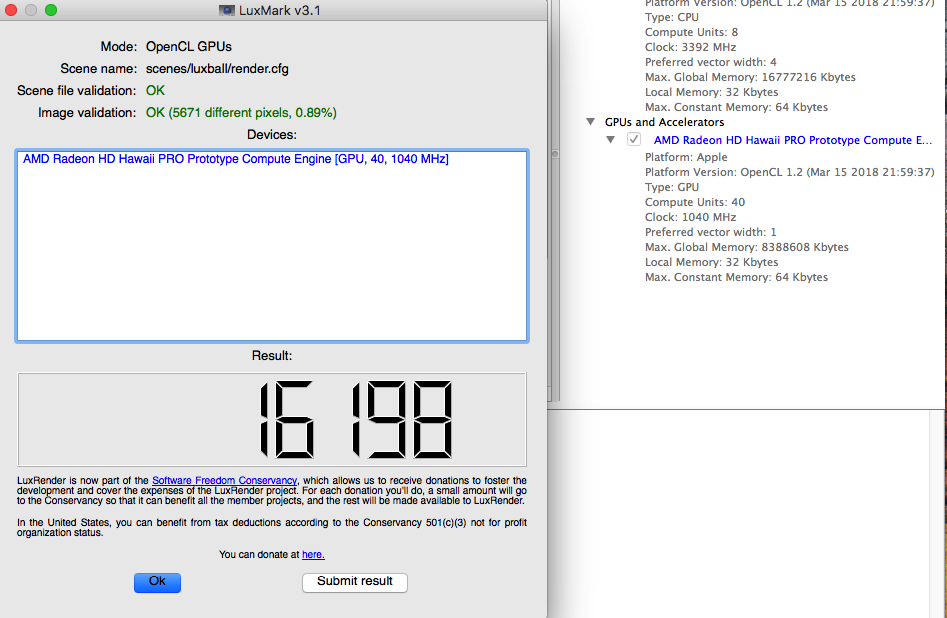Click the 'OpenCL GPUs' mode value

click(188, 47)
